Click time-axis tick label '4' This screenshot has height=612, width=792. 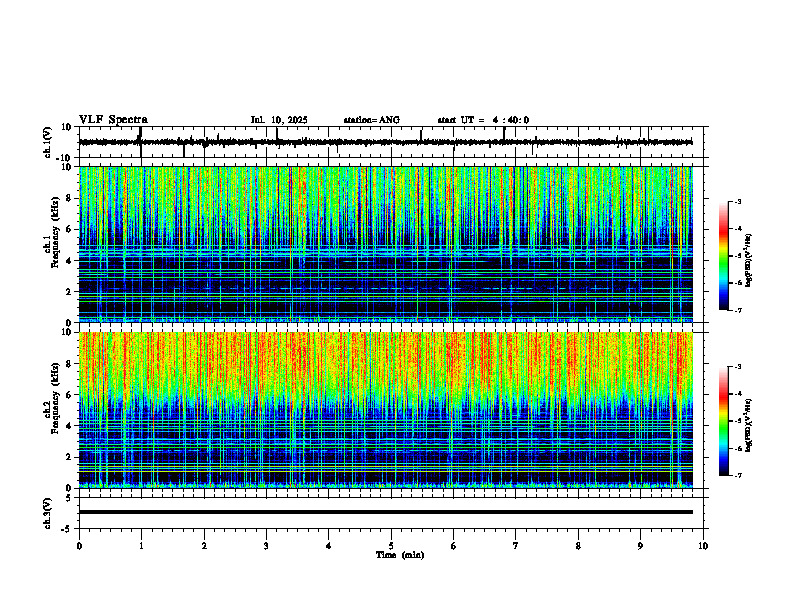coord(329,546)
